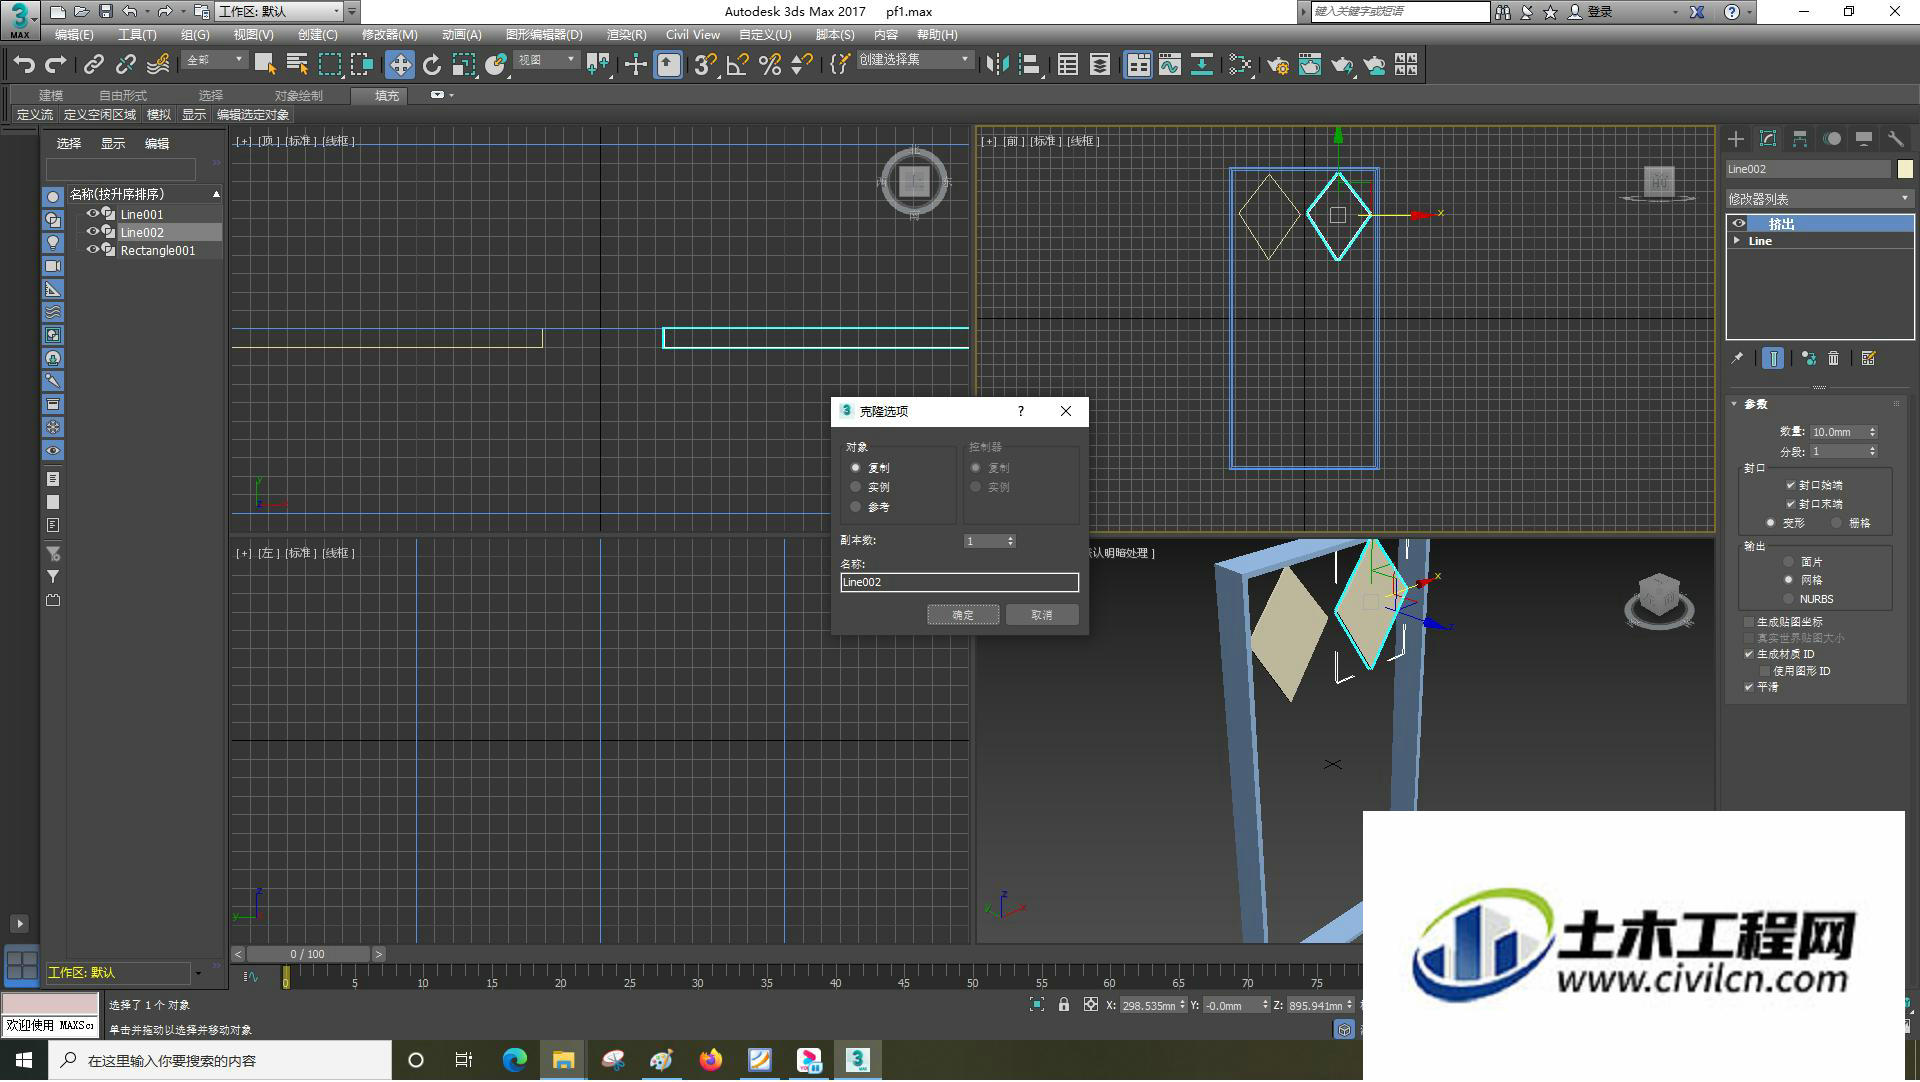Open the Tools menu
The width and height of the screenshot is (1920, 1082).
tap(137, 35)
